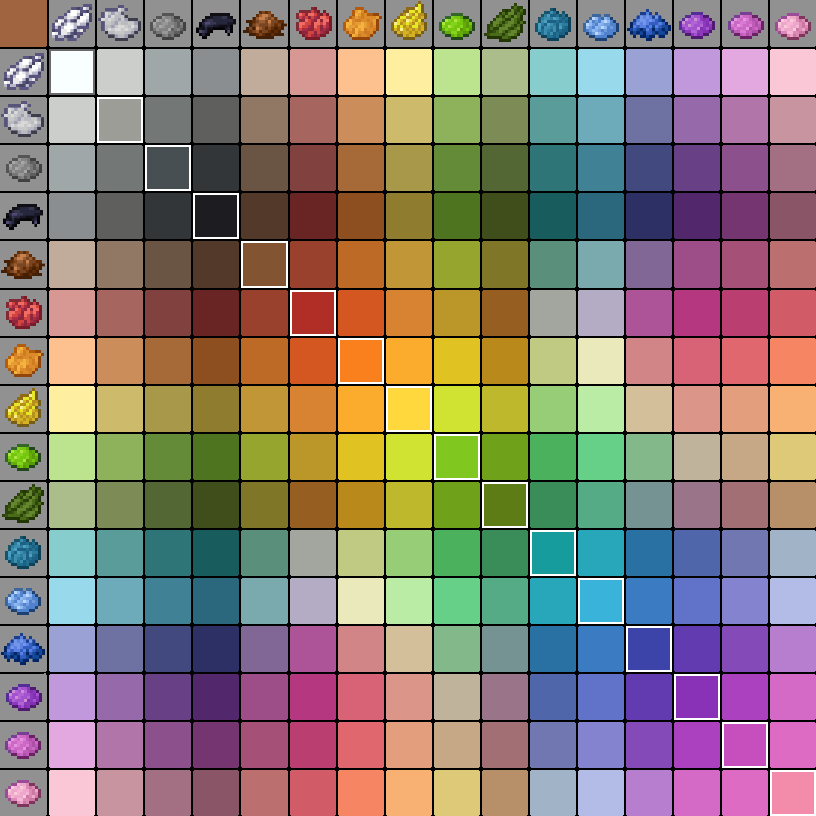
Task: Click the dark green cactus dye column header icon
Action: (x=505, y=23)
